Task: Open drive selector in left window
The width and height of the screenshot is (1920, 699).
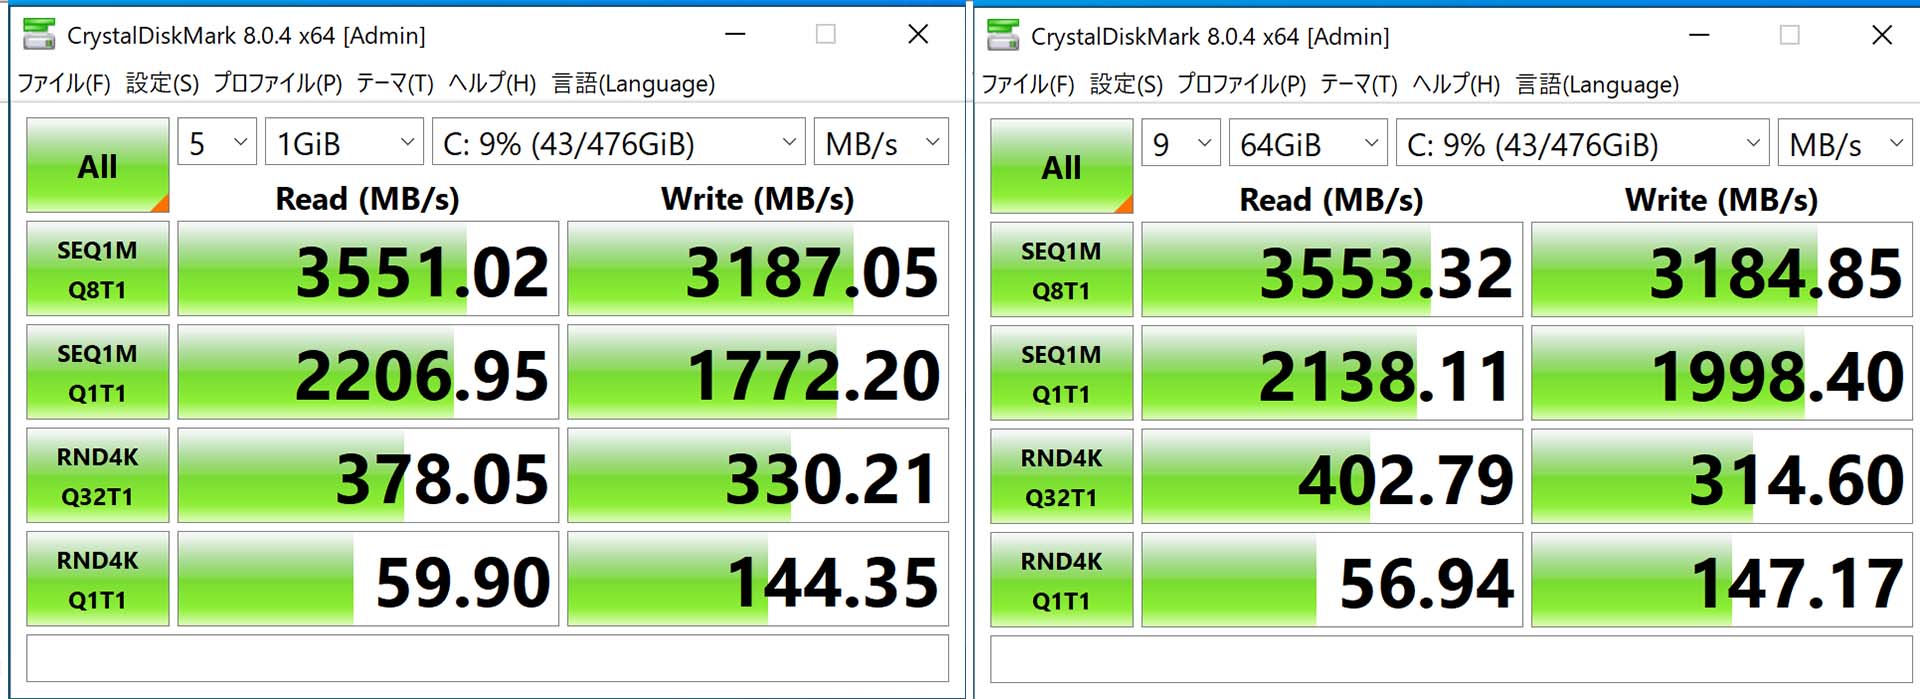Action: pos(618,142)
